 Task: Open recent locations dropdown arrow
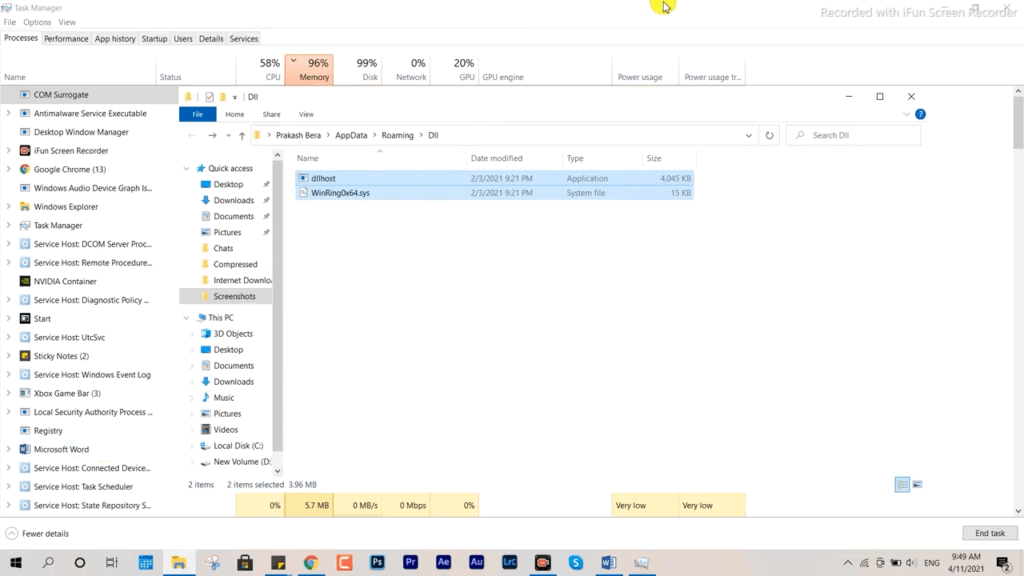(x=228, y=135)
